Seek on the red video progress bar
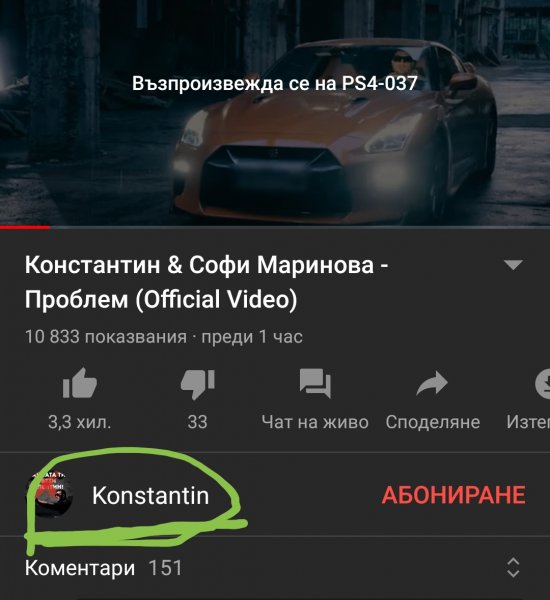 [x=275, y=227]
